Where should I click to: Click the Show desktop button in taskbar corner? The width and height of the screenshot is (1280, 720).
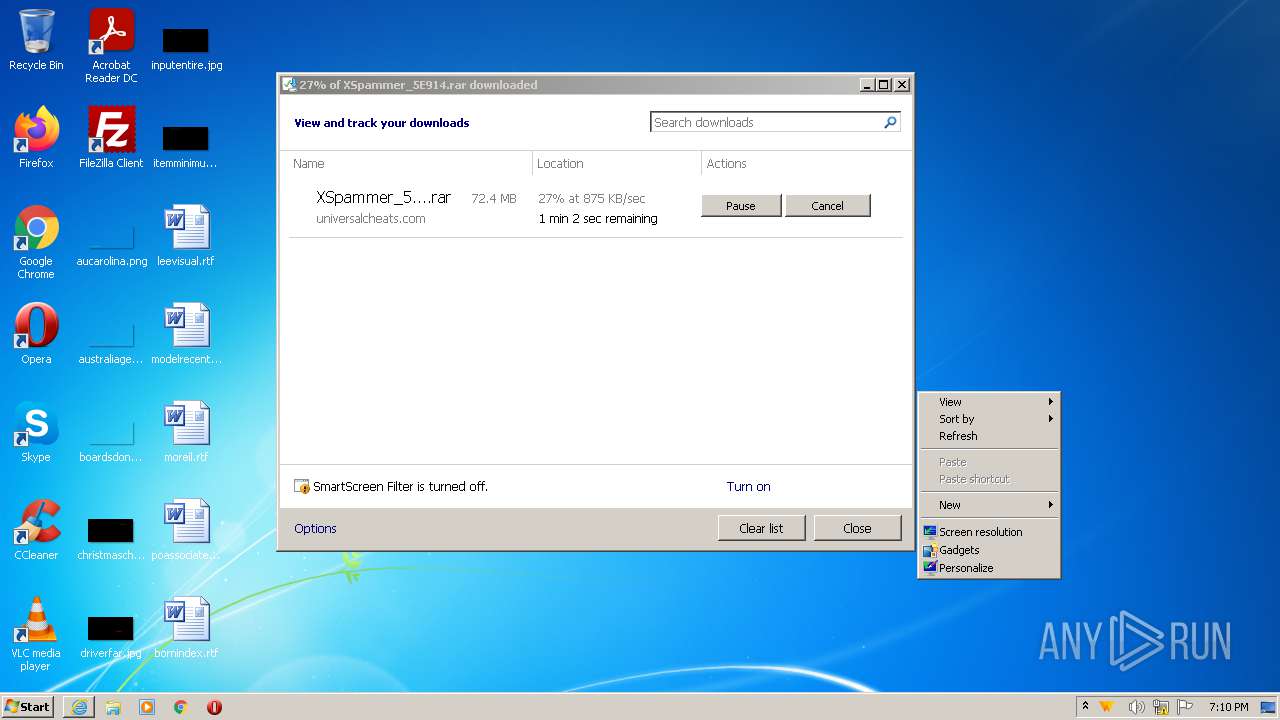point(1268,707)
